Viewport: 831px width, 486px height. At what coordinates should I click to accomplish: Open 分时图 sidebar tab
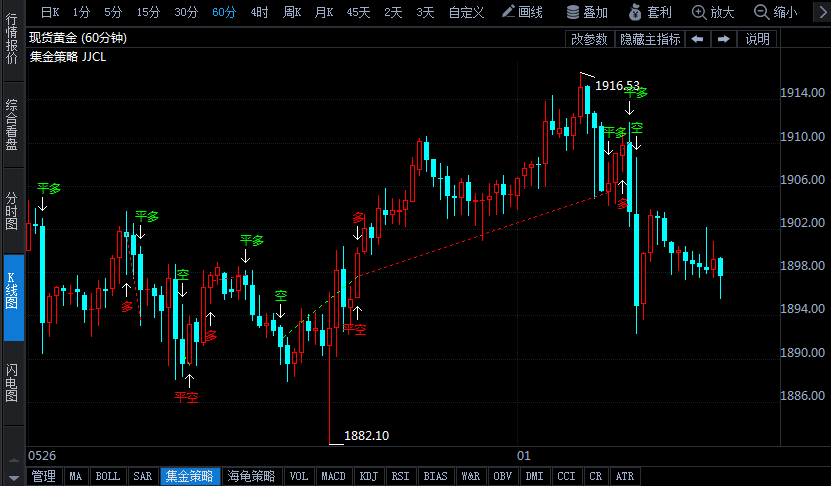tap(12, 211)
